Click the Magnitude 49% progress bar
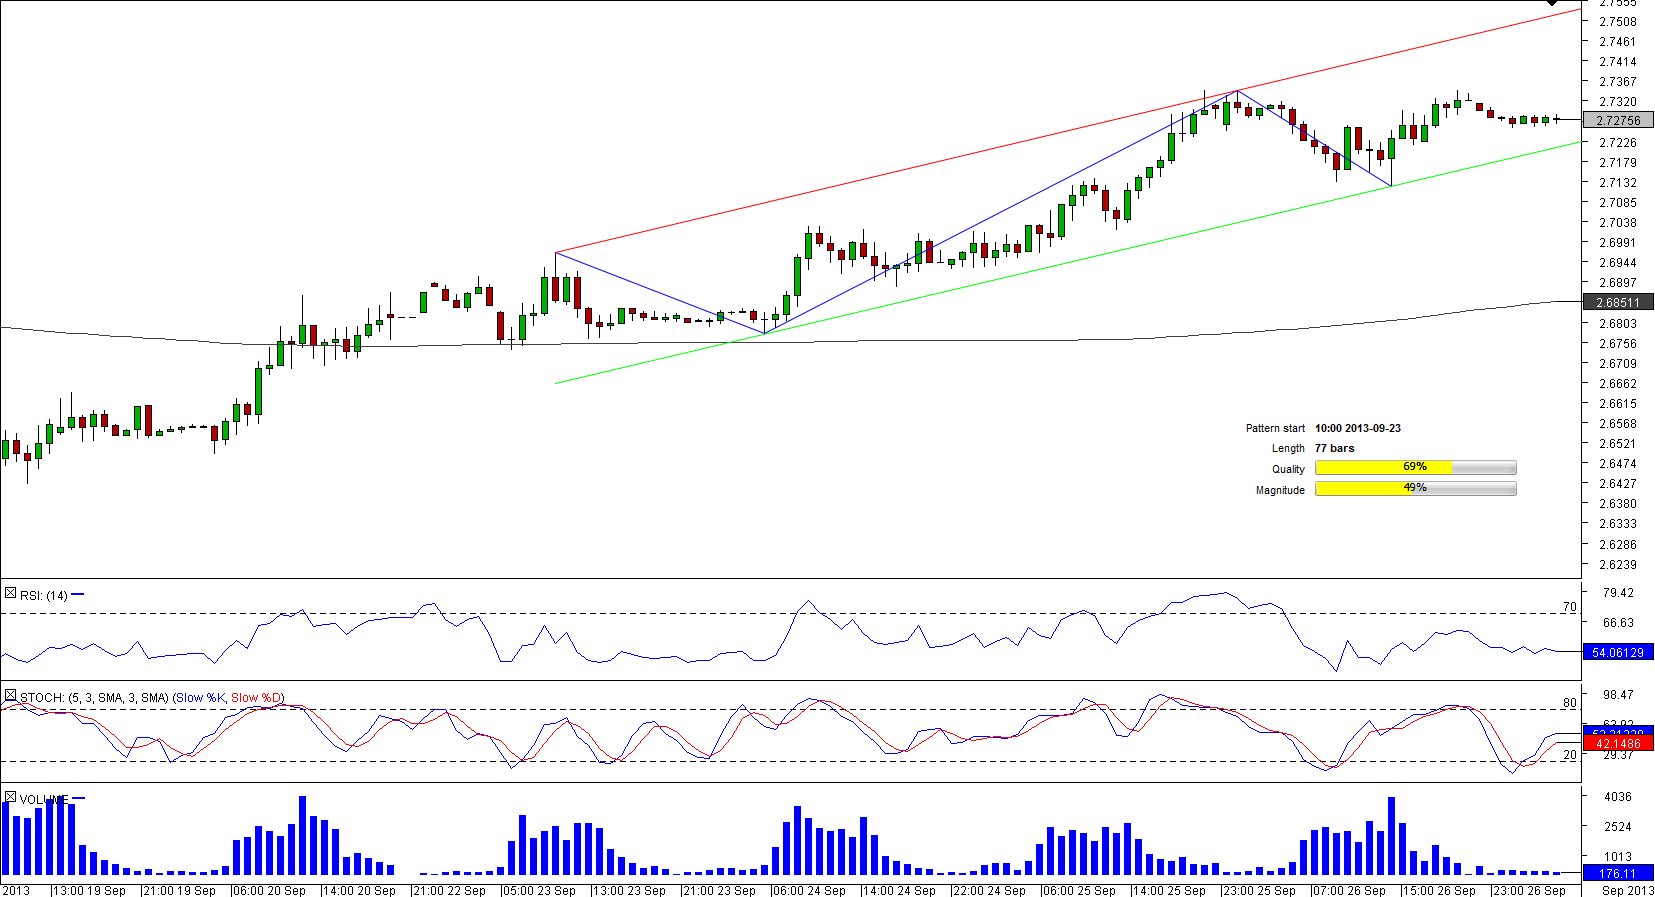 pos(1416,489)
